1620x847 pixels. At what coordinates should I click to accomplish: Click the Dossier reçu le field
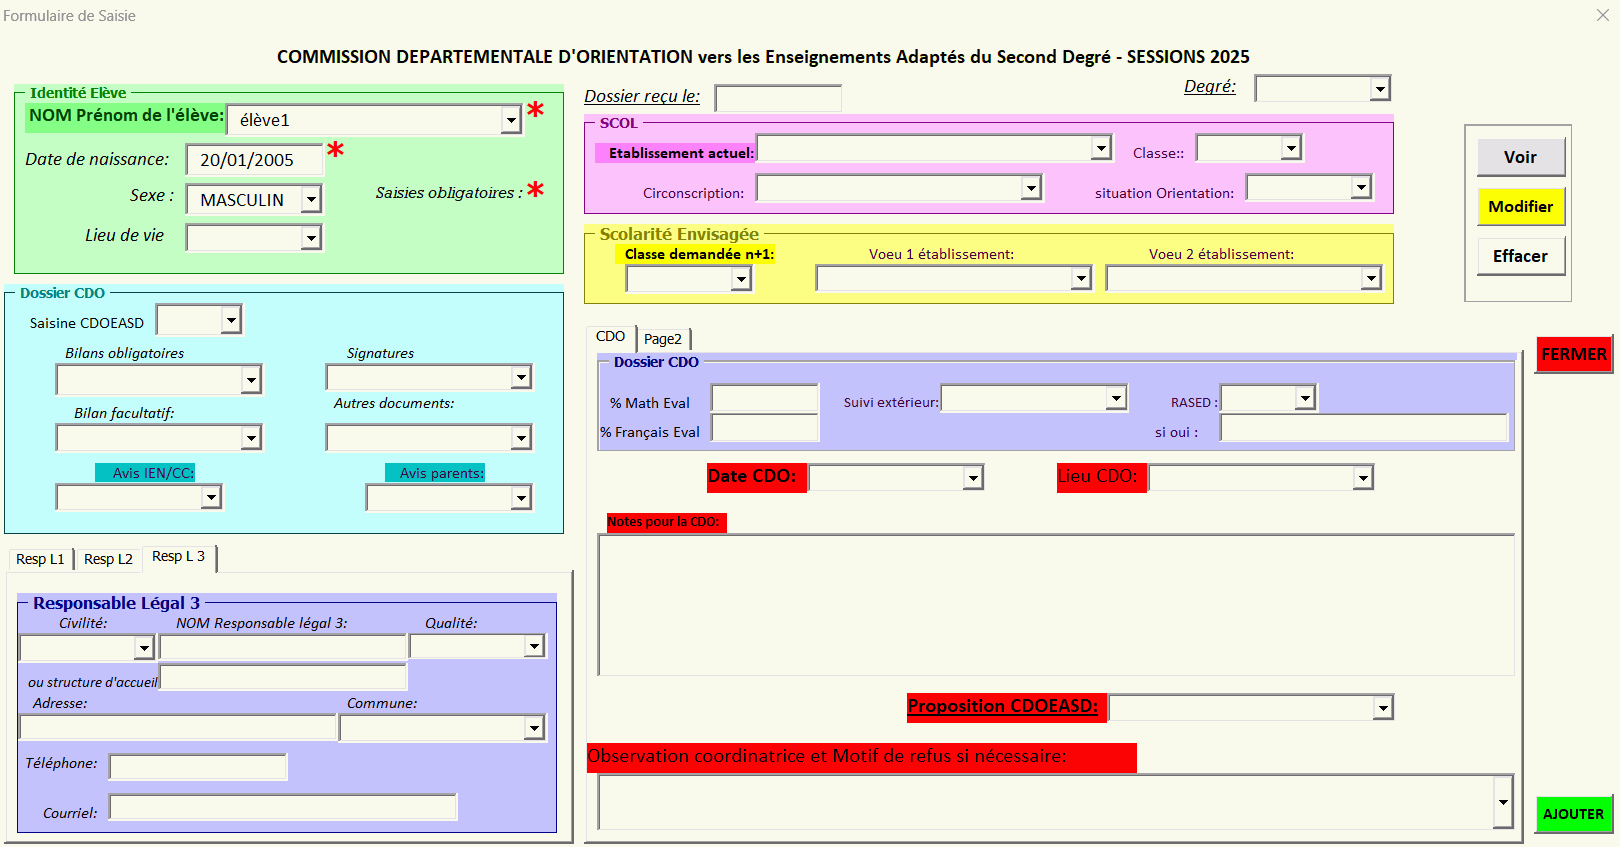[778, 98]
